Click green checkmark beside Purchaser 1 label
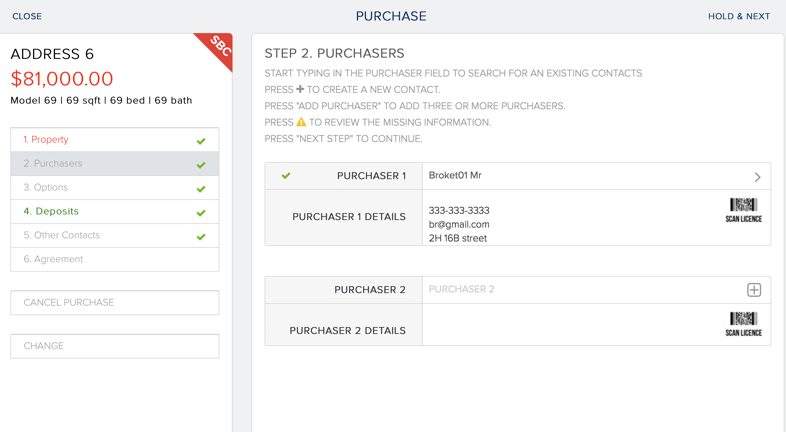786x432 pixels. pyautogui.click(x=286, y=176)
